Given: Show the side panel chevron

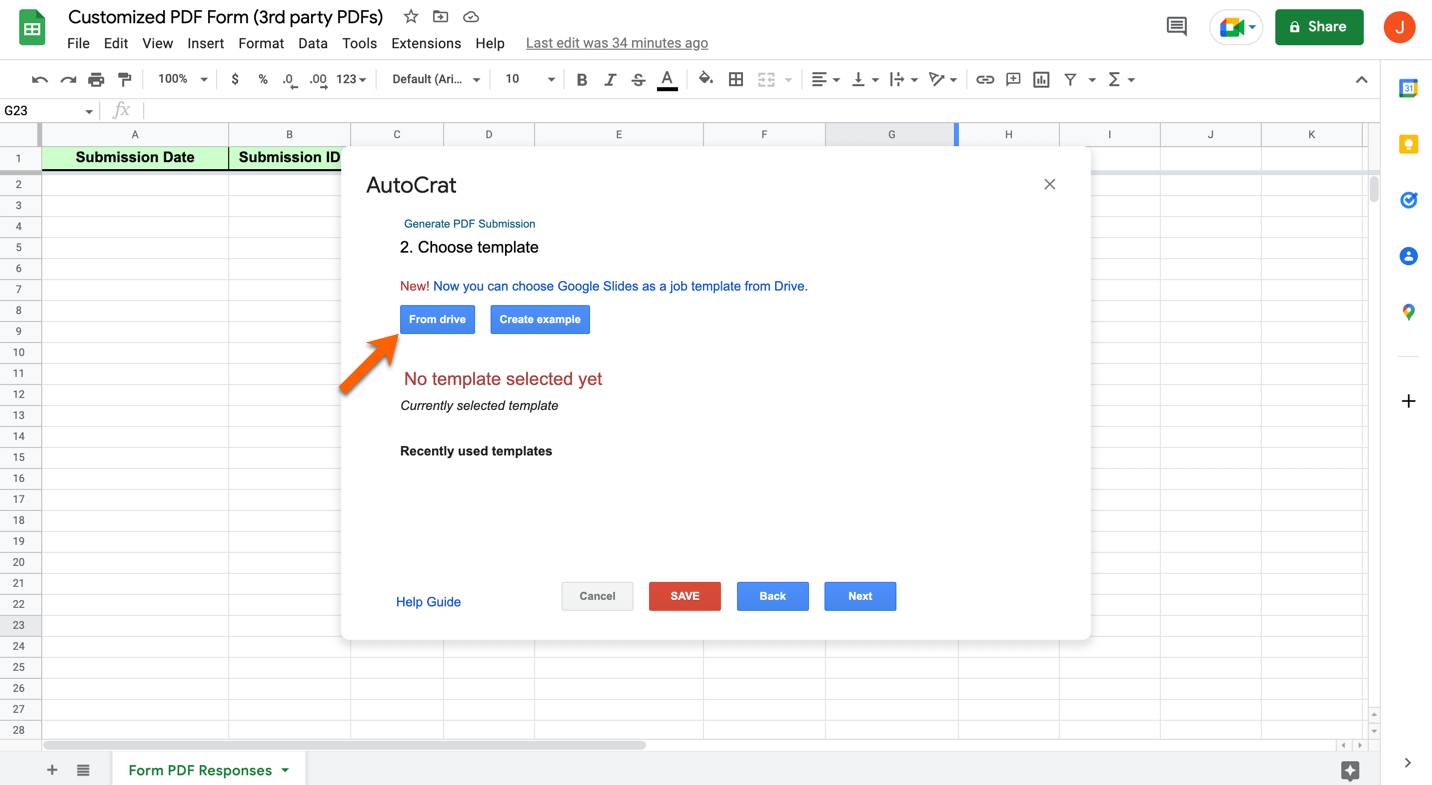Looking at the screenshot, I should point(1408,763).
